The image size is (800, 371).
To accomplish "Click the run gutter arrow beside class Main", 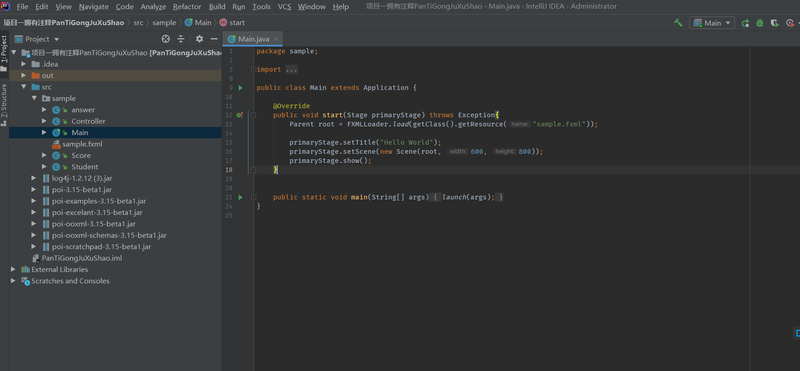I will 241,88.
